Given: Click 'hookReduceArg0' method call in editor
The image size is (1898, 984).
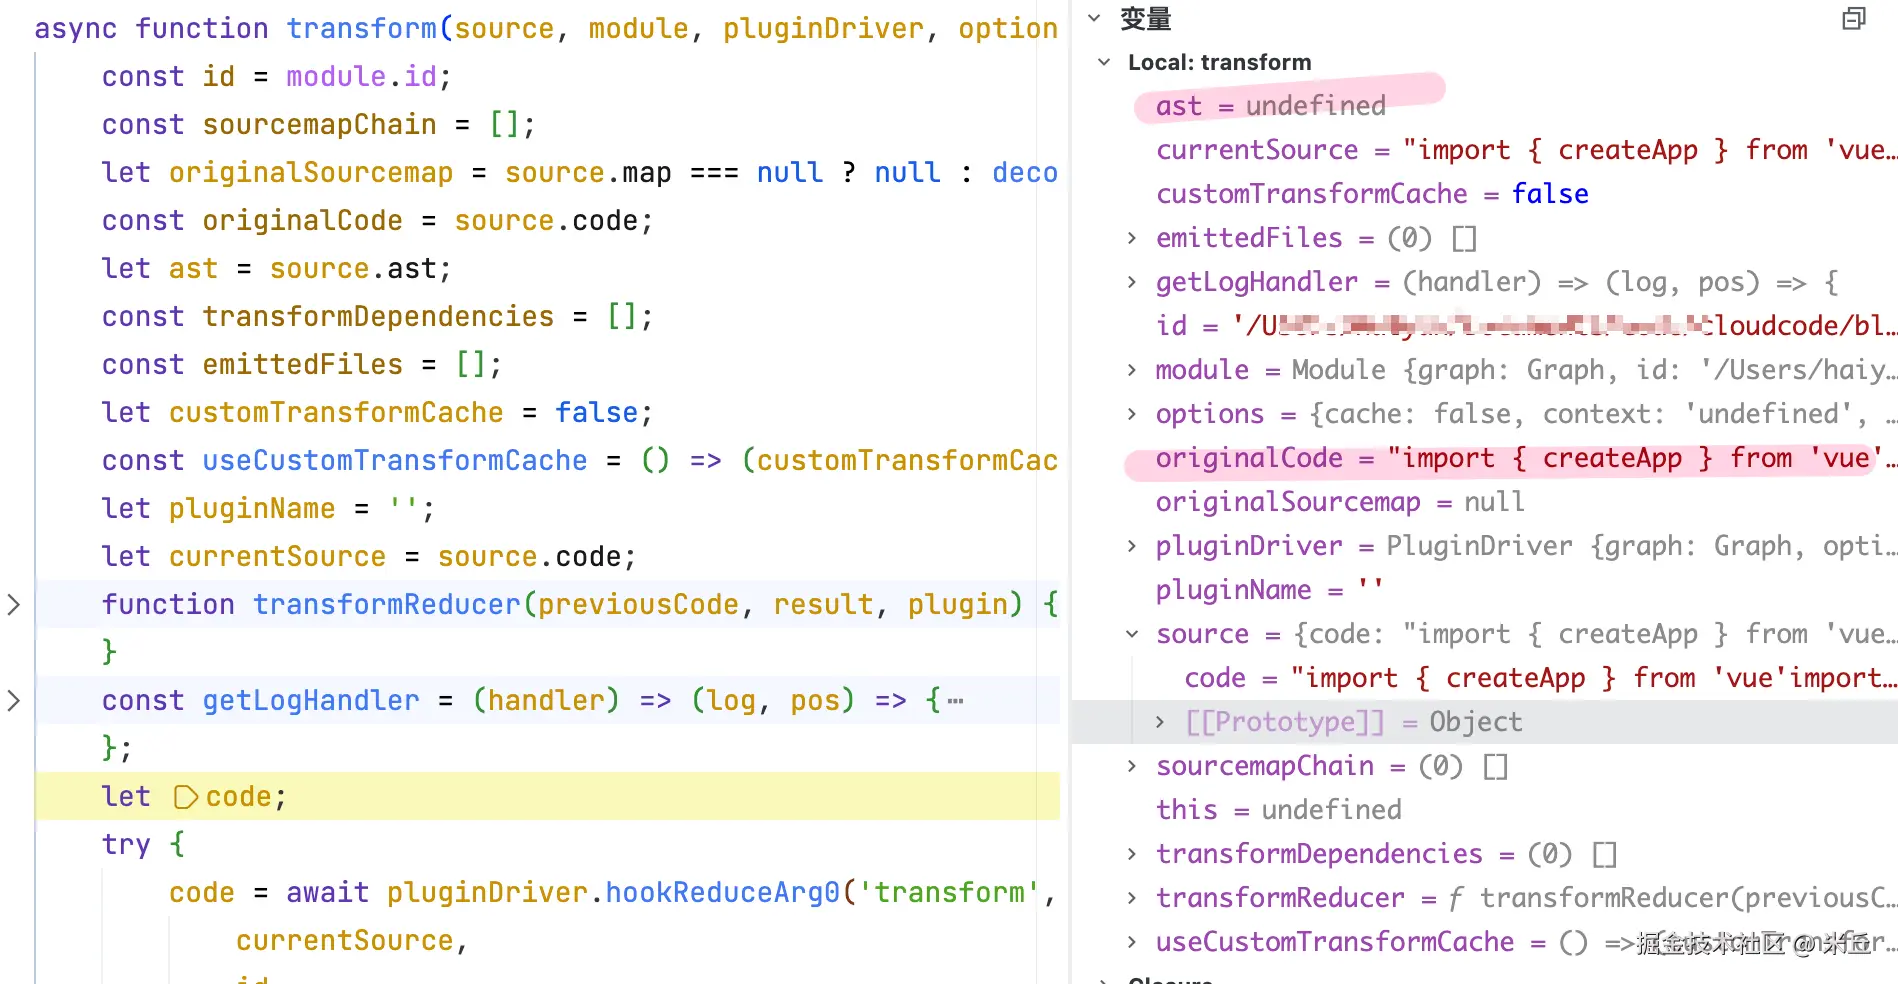Looking at the screenshot, I should click(x=723, y=893).
